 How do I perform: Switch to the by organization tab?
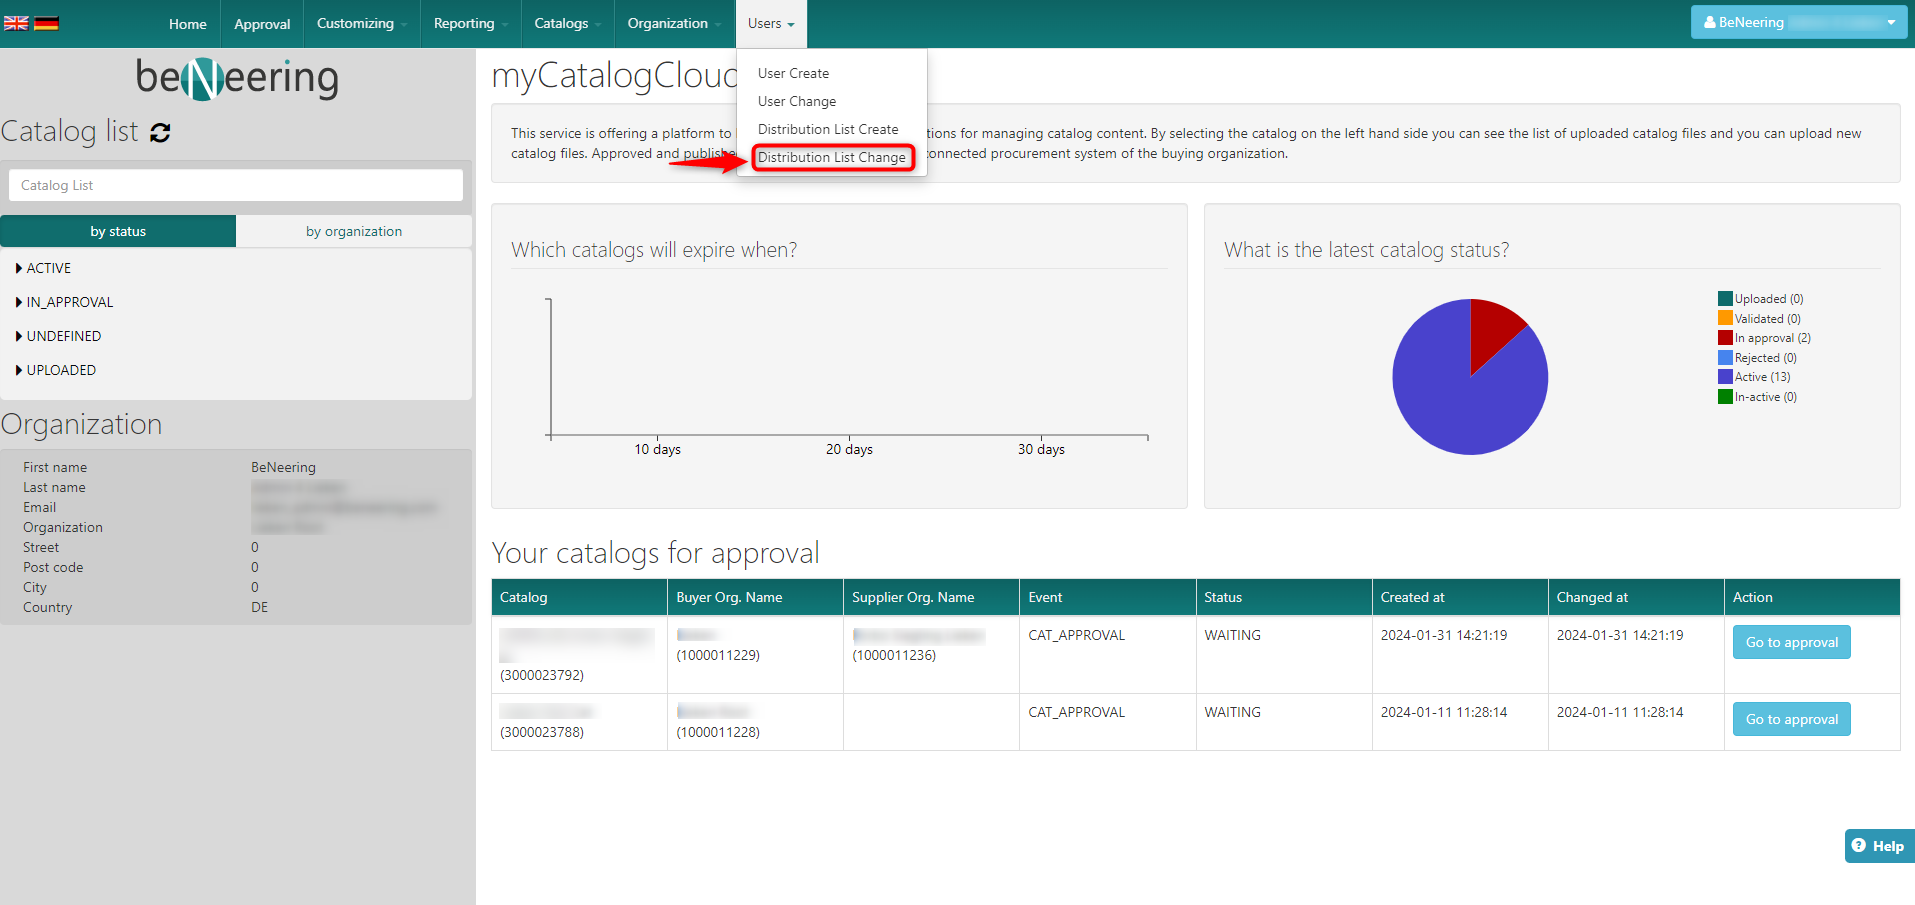tap(354, 231)
